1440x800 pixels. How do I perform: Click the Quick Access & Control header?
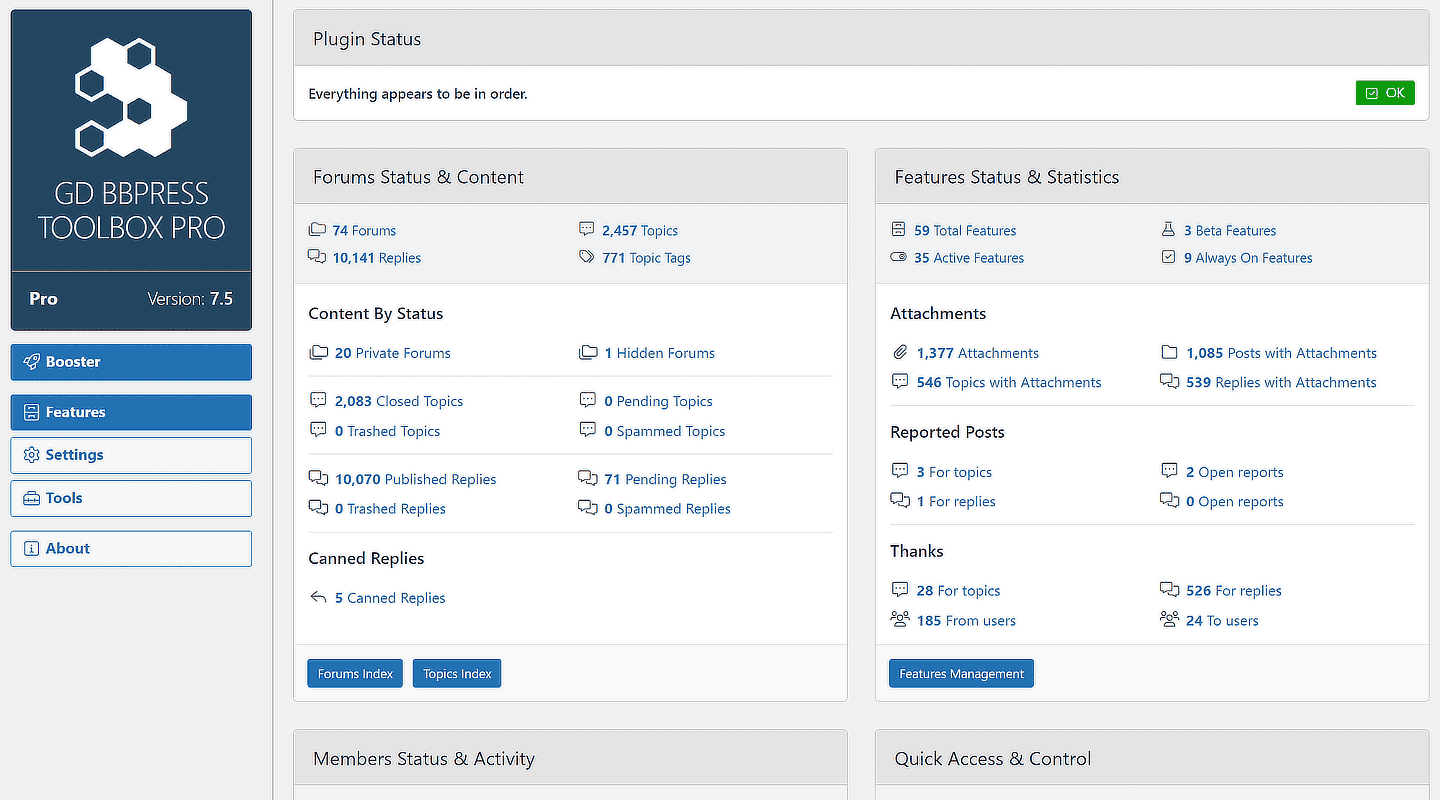1152,758
